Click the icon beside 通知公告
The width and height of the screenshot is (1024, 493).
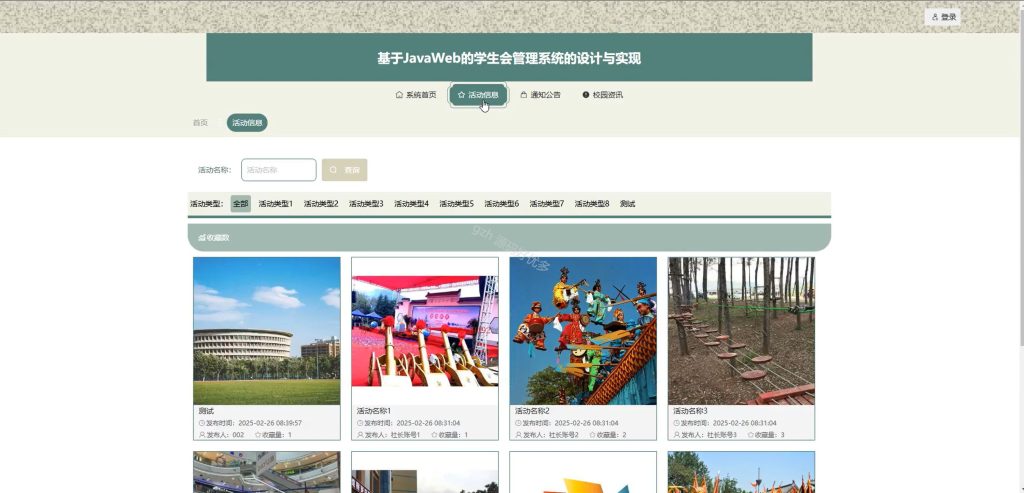(524, 95)
